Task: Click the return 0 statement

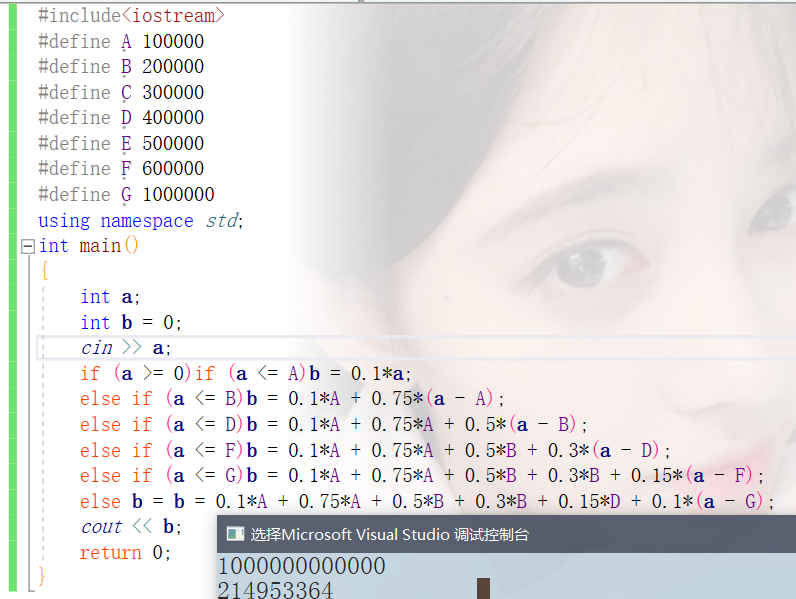Action: pyautogui.click(x=126, y=552)
